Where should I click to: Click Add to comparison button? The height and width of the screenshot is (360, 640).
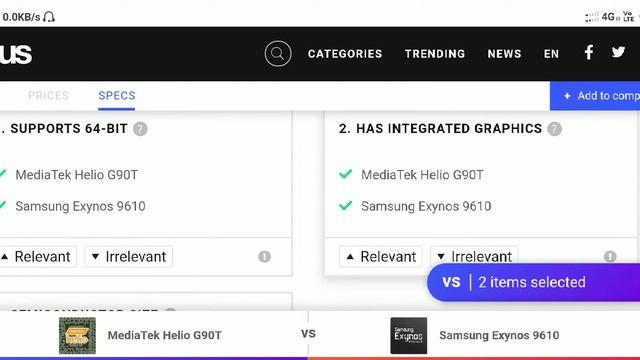click(x=595, y=96)
